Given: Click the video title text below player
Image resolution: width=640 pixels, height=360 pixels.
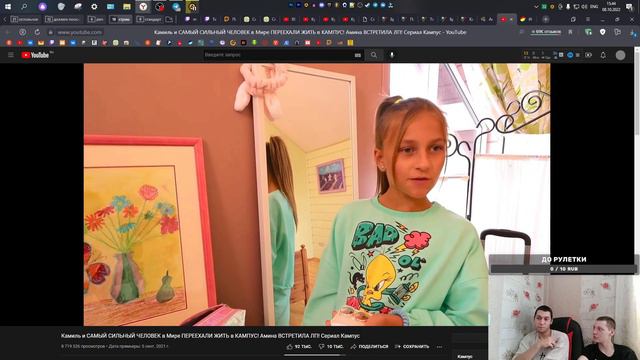Looking at the screenshot, I should [210, 336].
